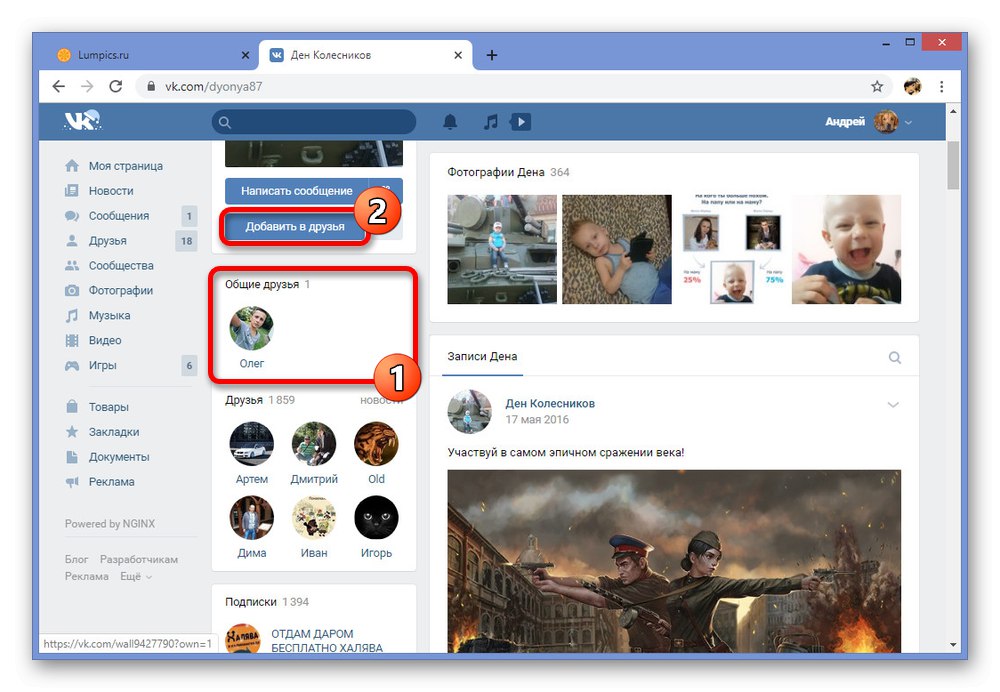
Task: Open Chrome's three-dot menu
Action: pos(941,87)
